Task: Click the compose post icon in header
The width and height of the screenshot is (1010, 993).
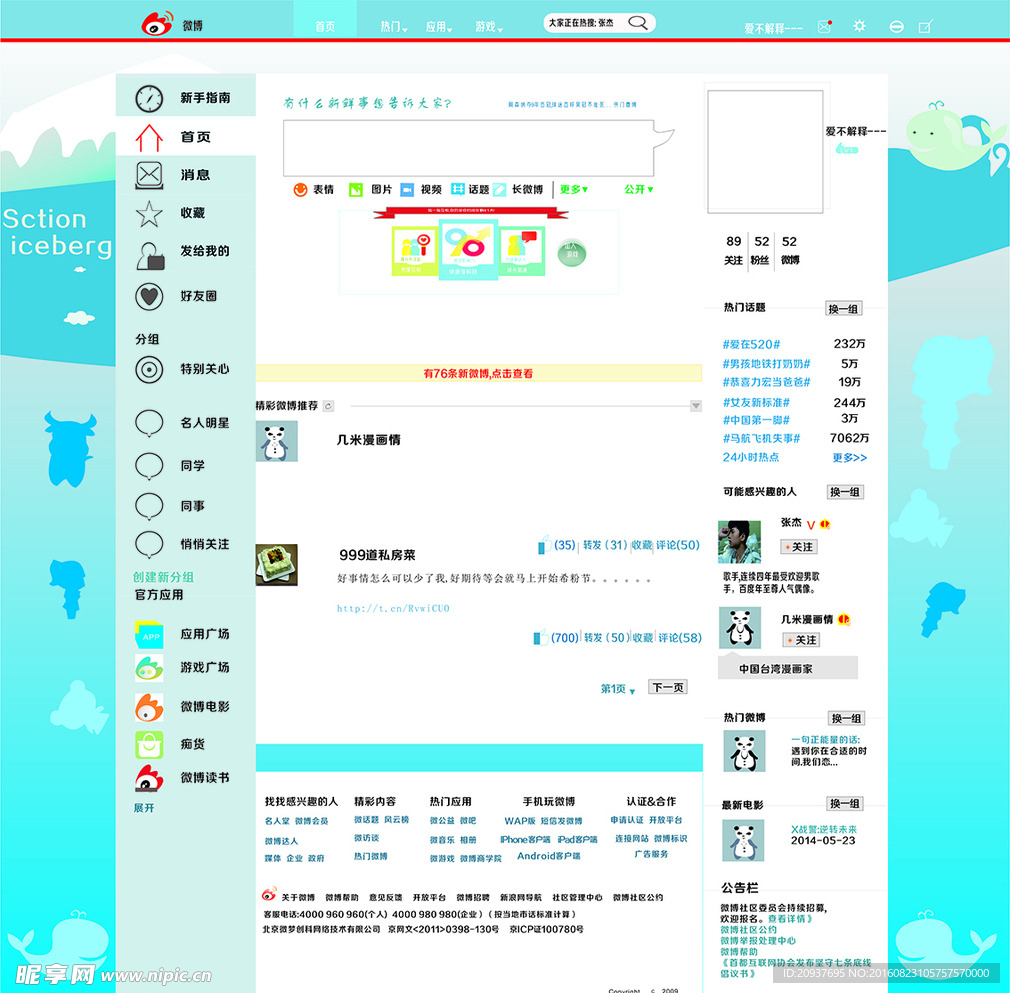Action: [925, 27]
